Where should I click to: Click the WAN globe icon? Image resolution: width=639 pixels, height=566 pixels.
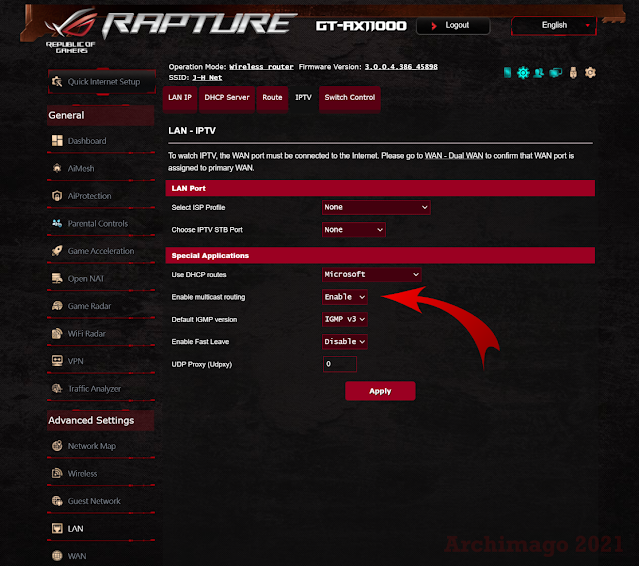click(x=57, y=556)
